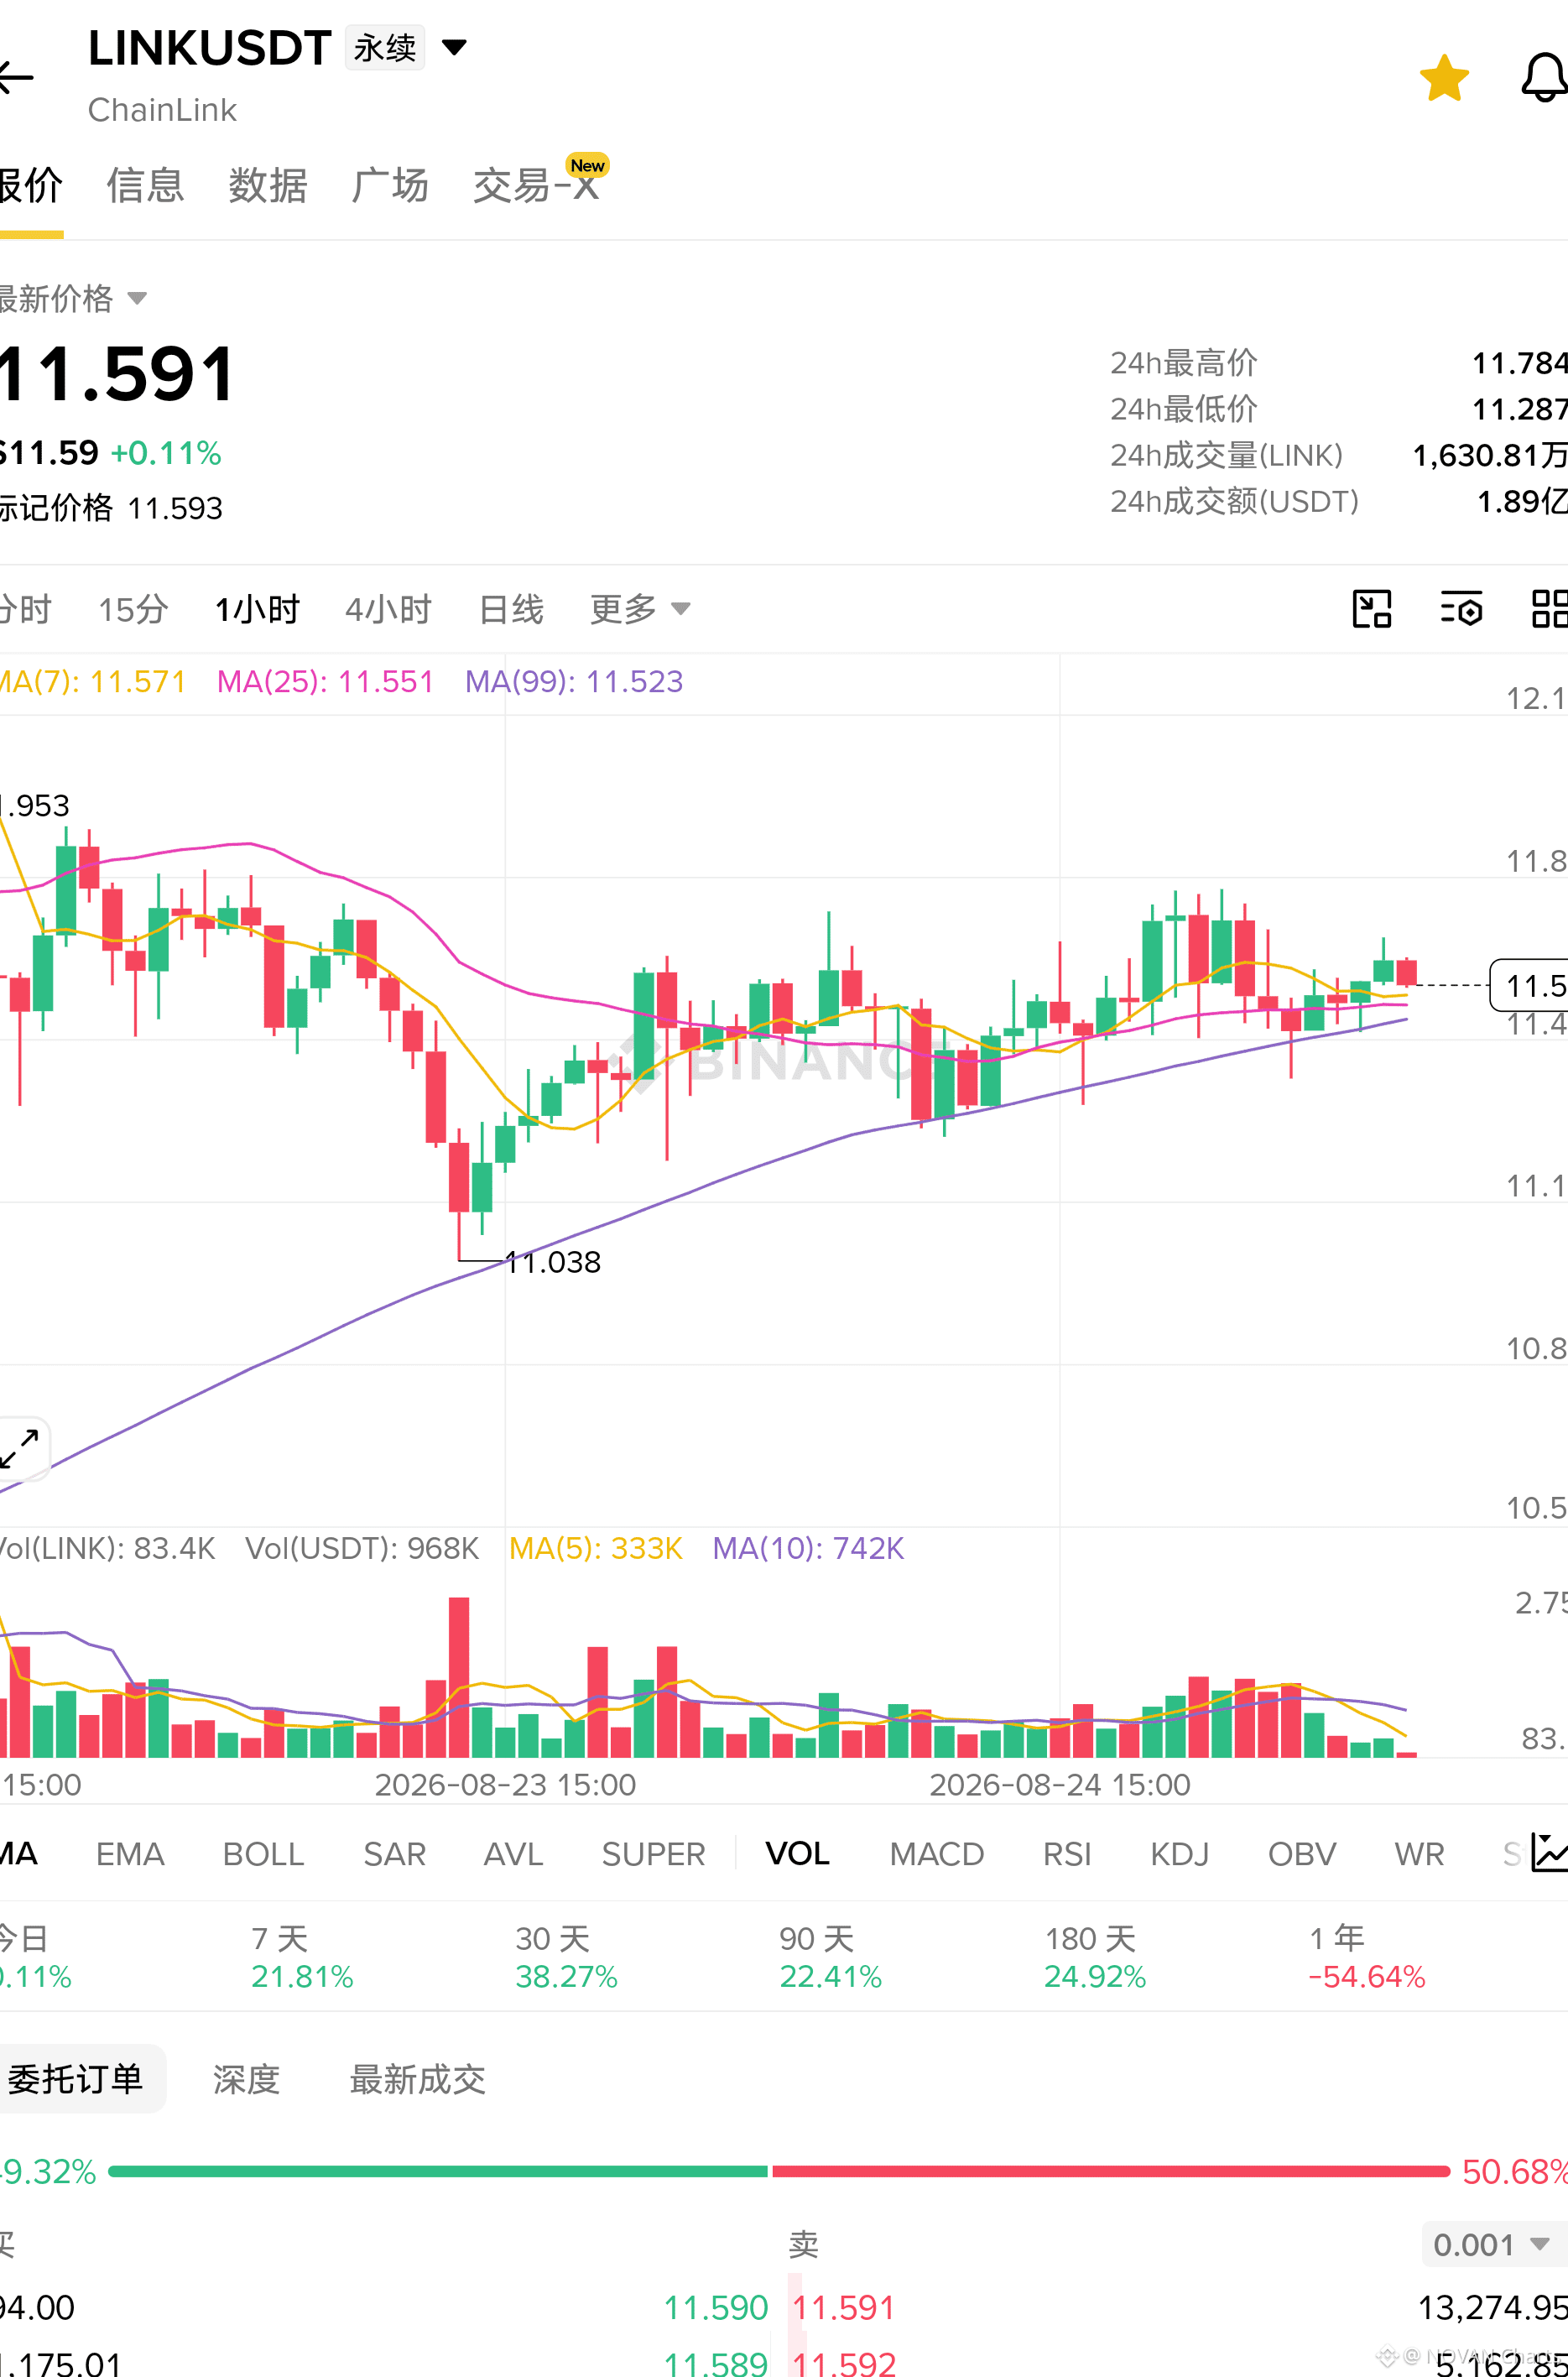Image resolution: width=1568 pixels, height=2377 pixels.
Task: Tap the MA(25): 11.551 legend
Action: tap(325, 682)
